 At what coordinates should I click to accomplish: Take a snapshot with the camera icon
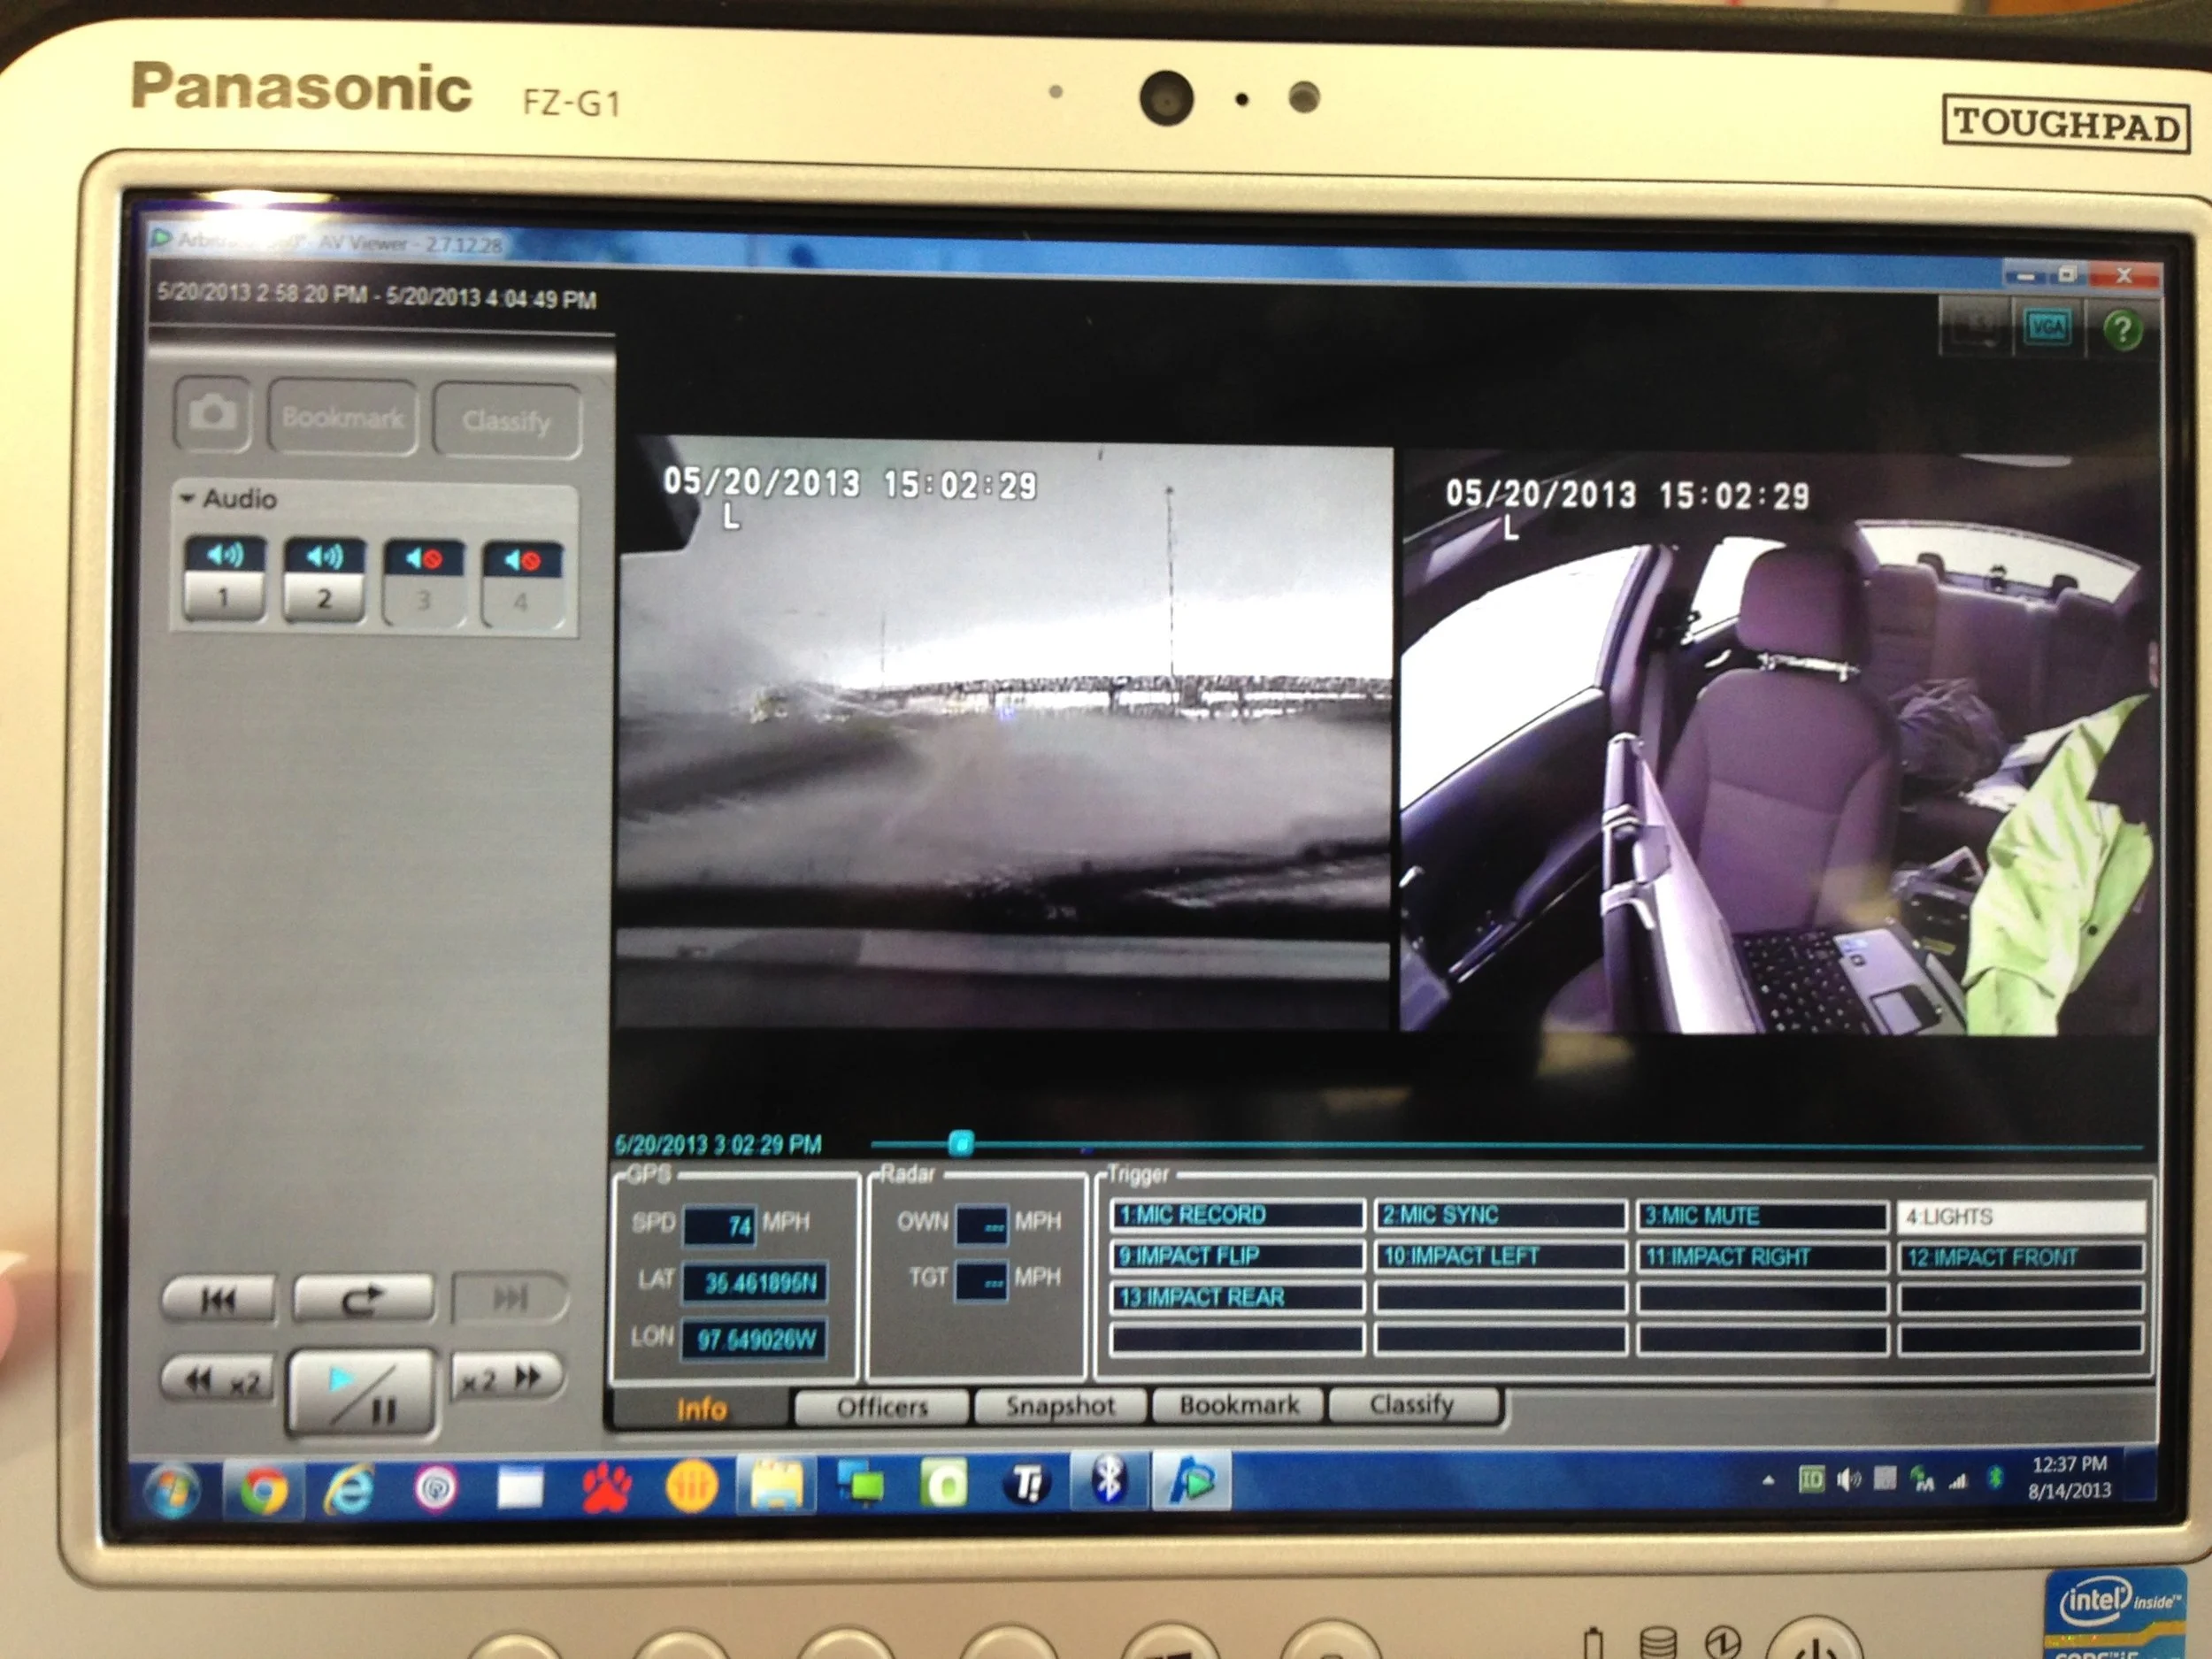coord(212,413)
